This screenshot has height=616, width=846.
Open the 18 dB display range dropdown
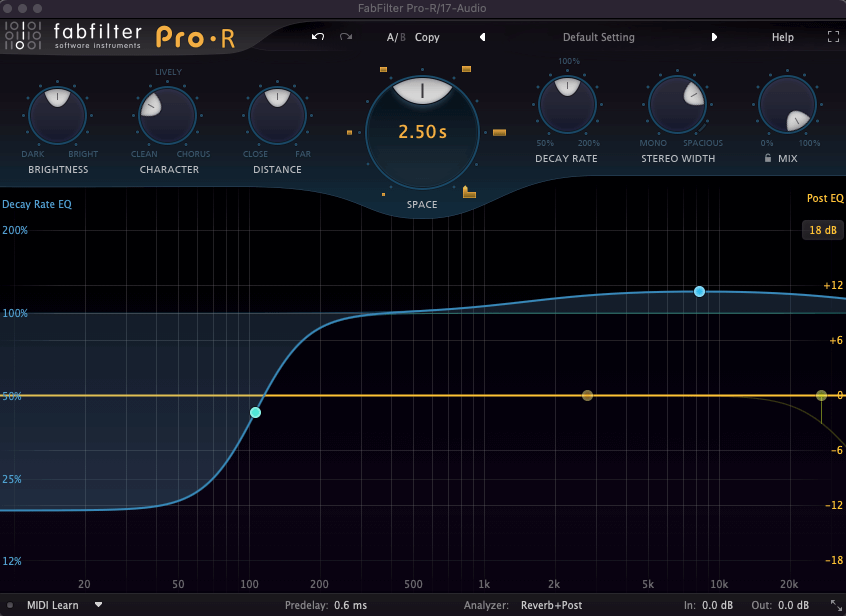[x=823, y=230]
